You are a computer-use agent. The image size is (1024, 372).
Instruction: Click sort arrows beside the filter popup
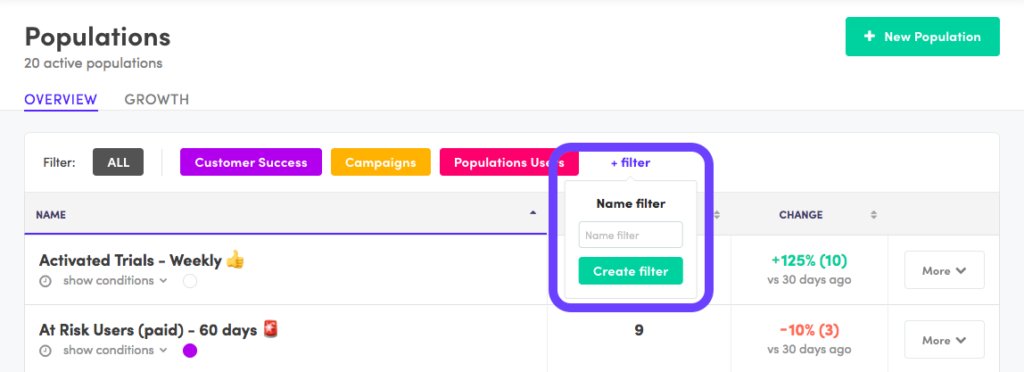tap(716, 215)
